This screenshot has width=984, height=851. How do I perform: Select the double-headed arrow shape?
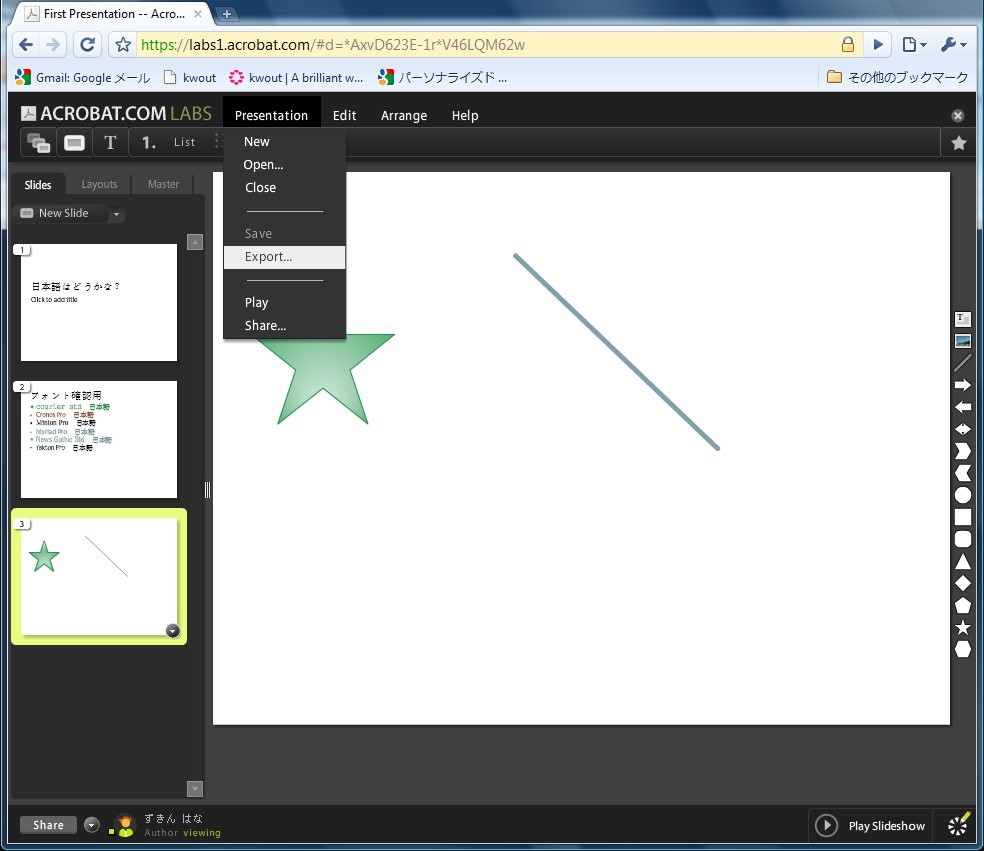(x=962, y=429)
